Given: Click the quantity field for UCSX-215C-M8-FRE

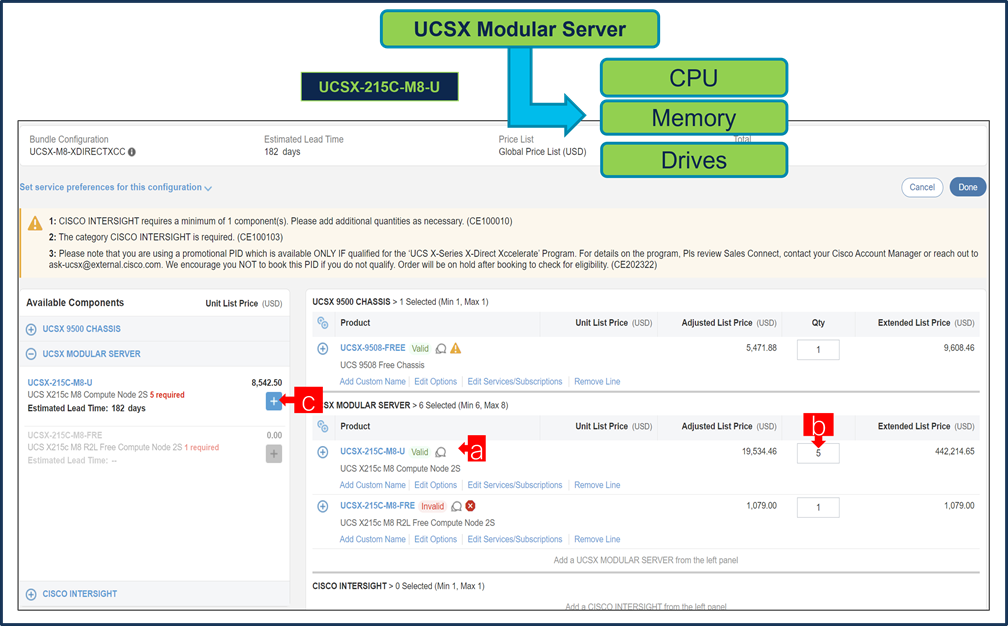Looking at the screenshot, I should pyautogui.click(x=818, y=507).
